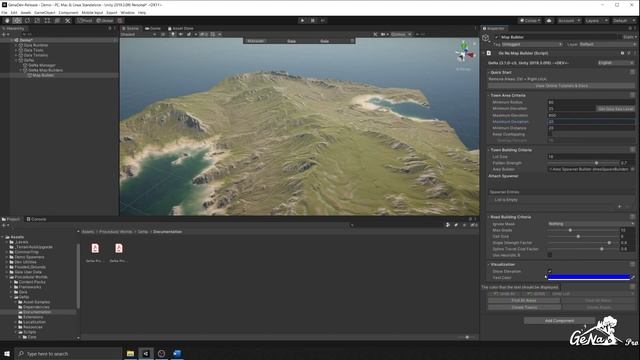Viewport: 640px width, 360px height.
Task: Click the Pause button
Action: coord(313,20)
